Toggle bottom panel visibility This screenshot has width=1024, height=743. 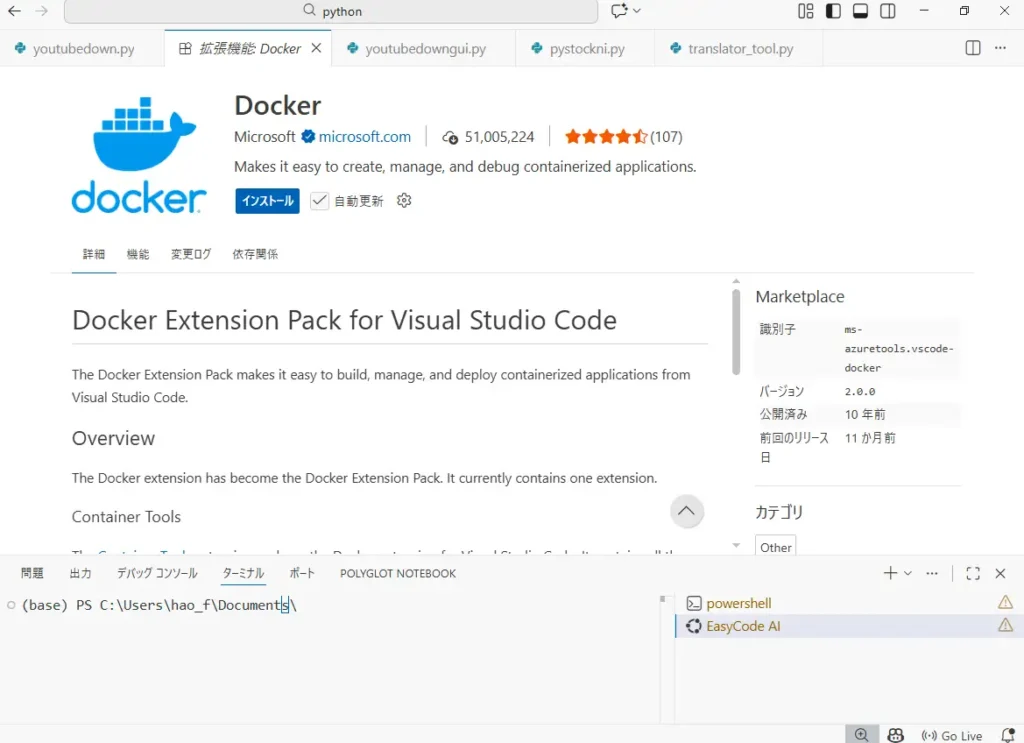pos(861,11)
